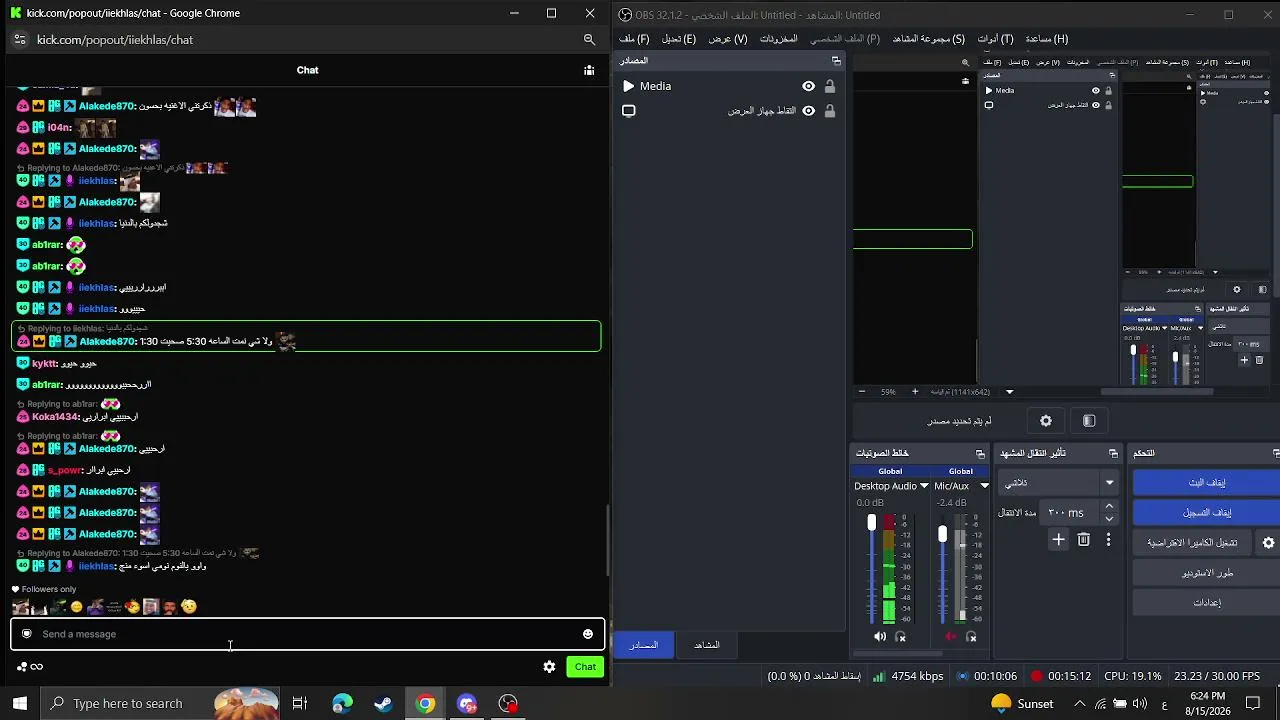Image resolution: width=1280 pixels, height=720 pixels.
Task: Switch to Sources tab at bottom
Action: coord(643,645)
